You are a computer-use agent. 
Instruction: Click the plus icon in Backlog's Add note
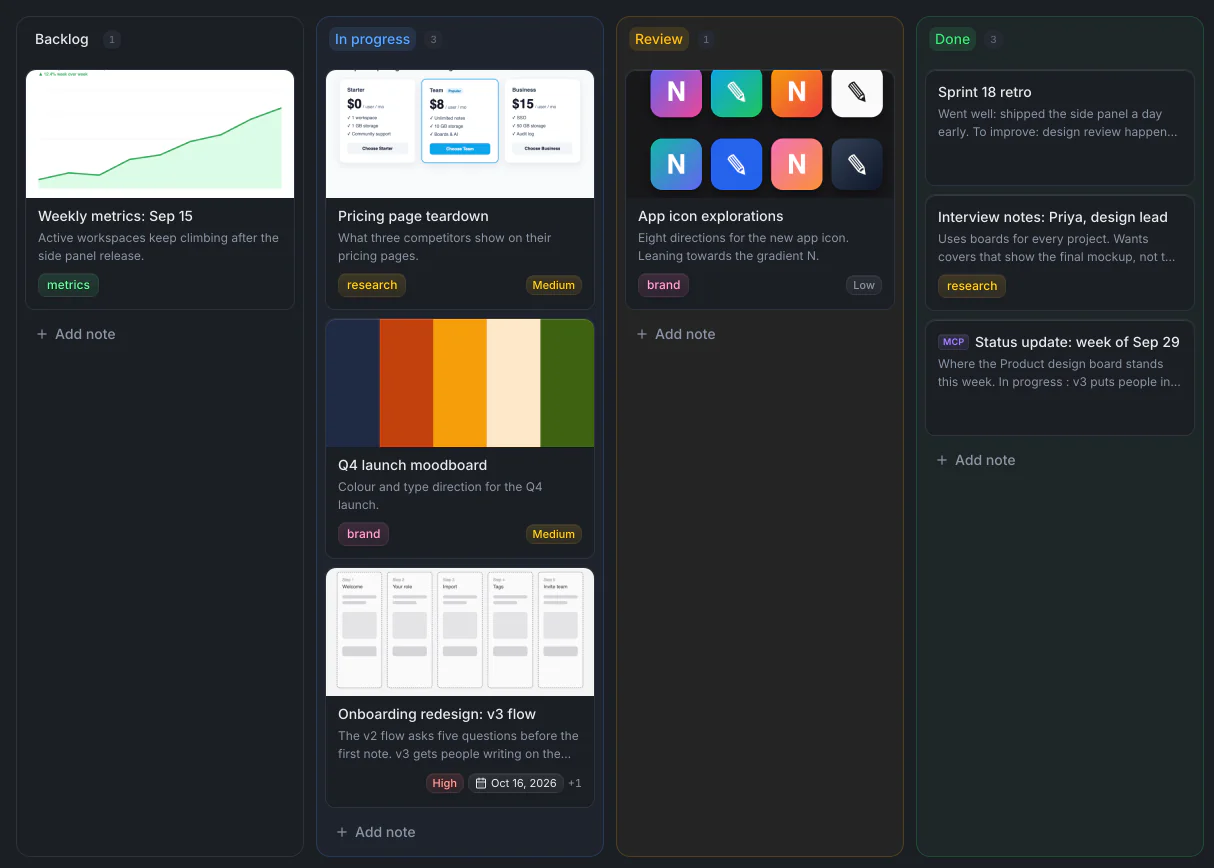(42, 334)
